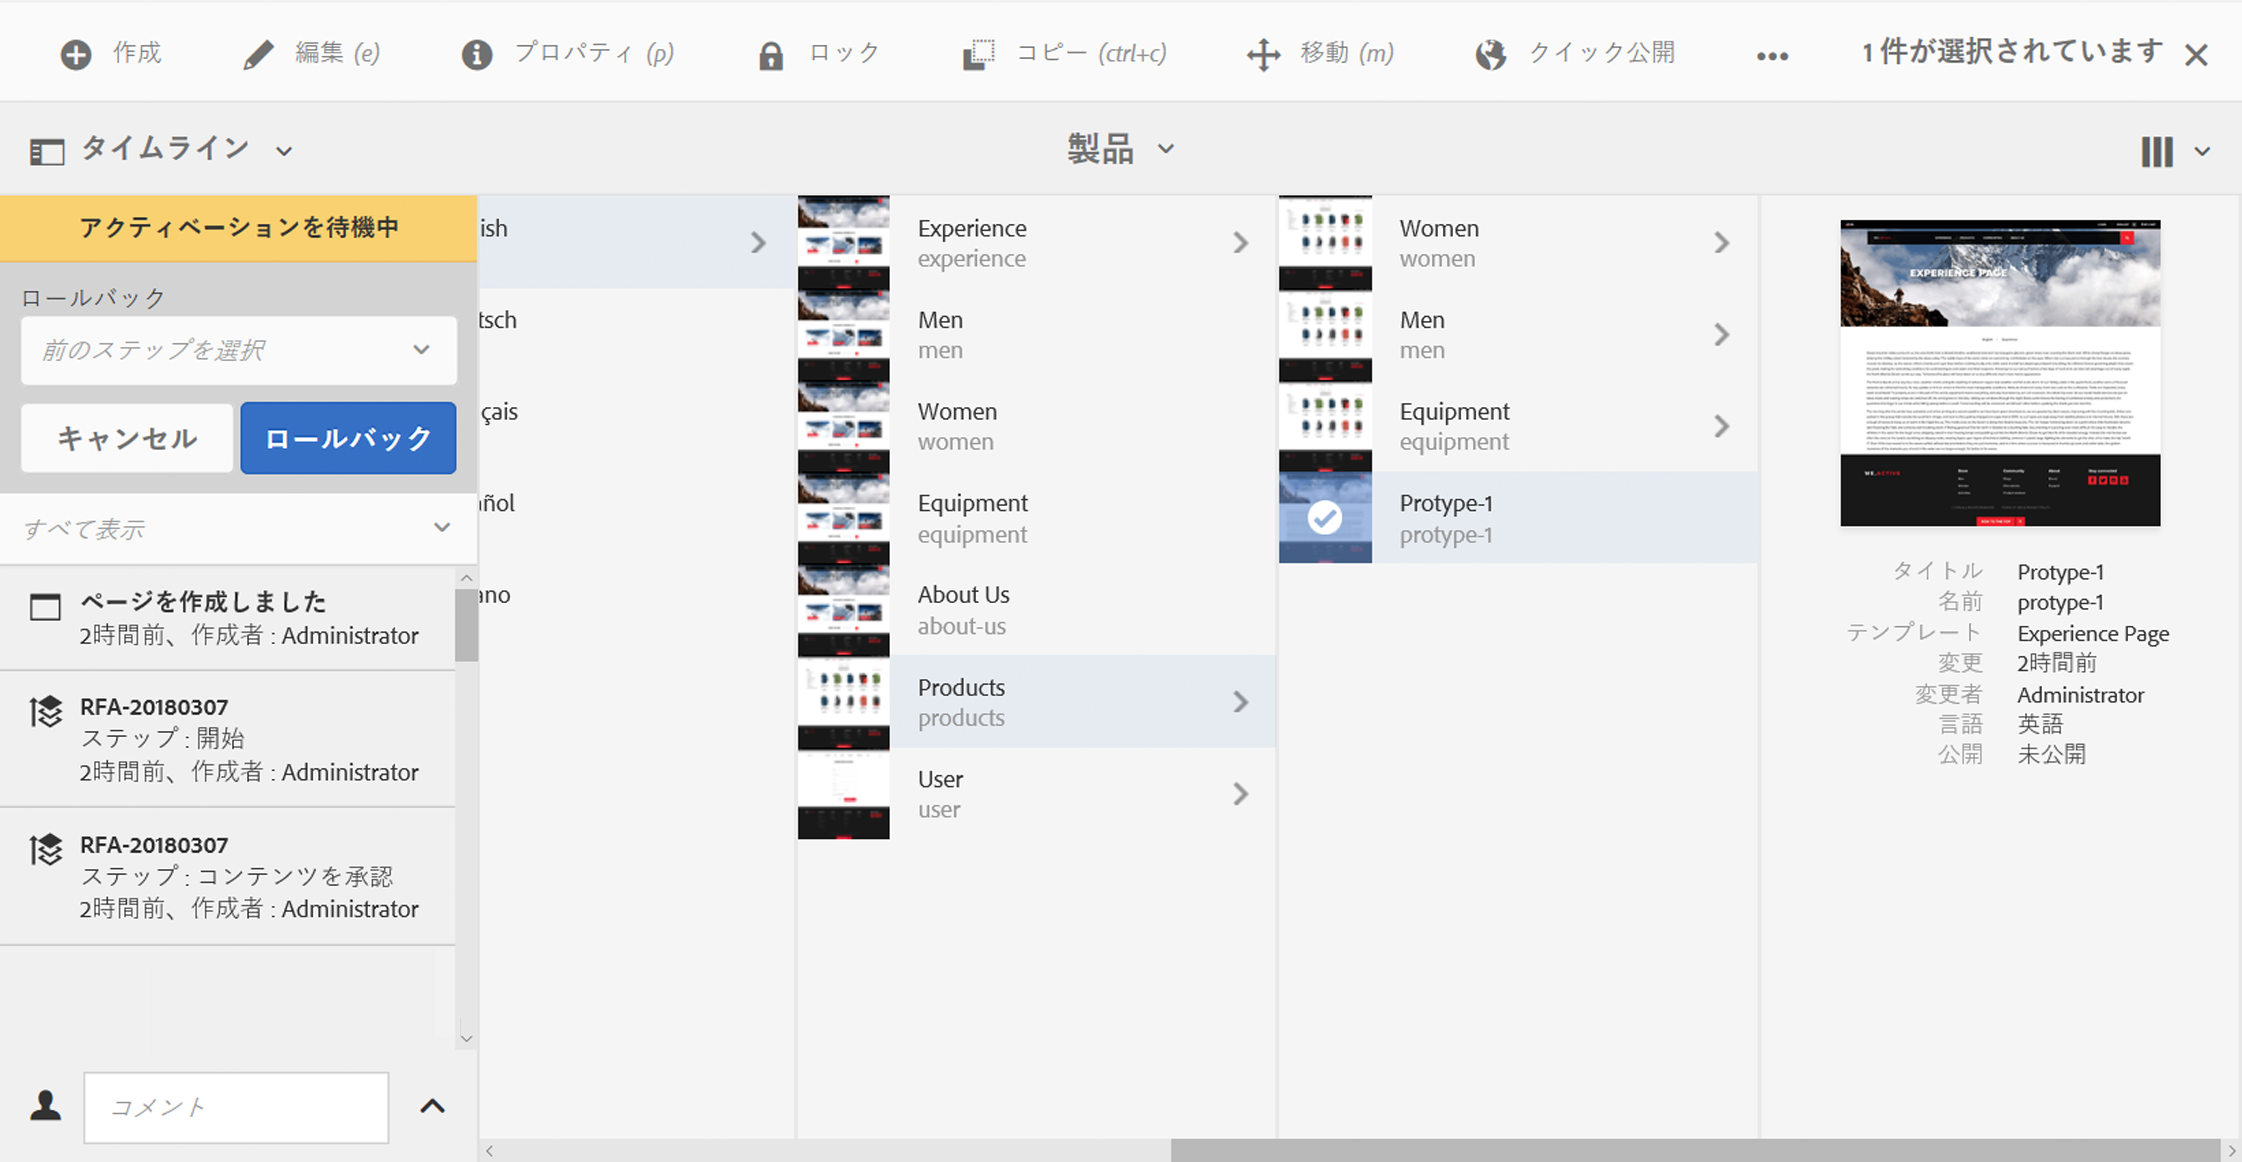Clear selection with the X icon

[2196, 55]
